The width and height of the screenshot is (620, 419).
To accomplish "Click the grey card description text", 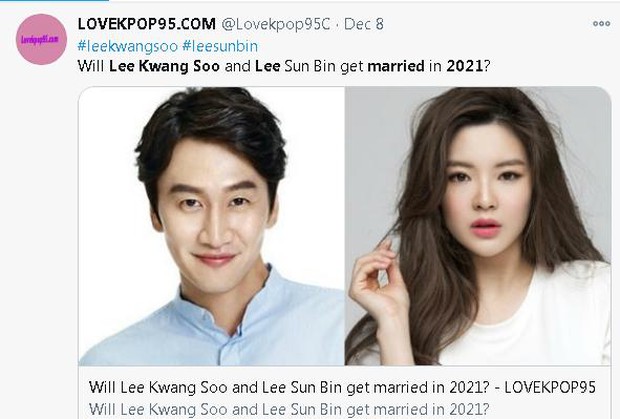I will pos(289,409).
